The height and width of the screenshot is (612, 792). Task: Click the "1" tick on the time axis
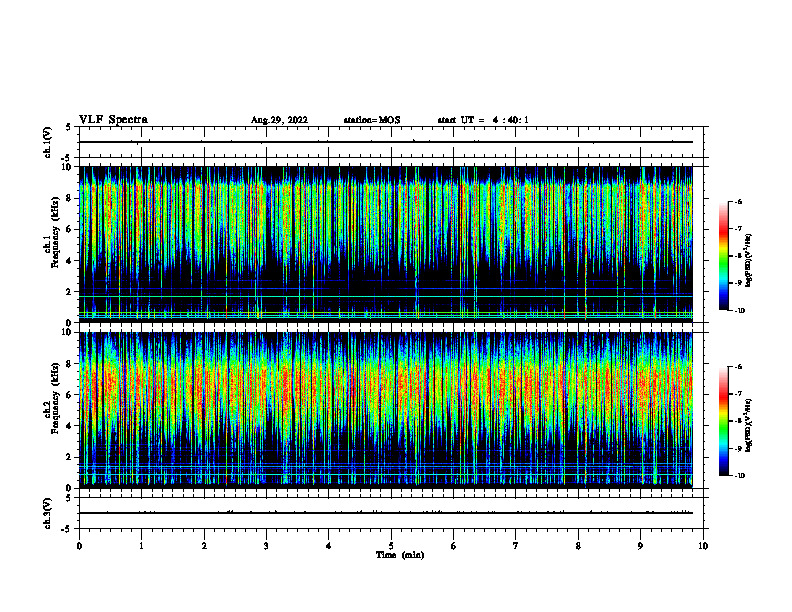click(141, 546)
